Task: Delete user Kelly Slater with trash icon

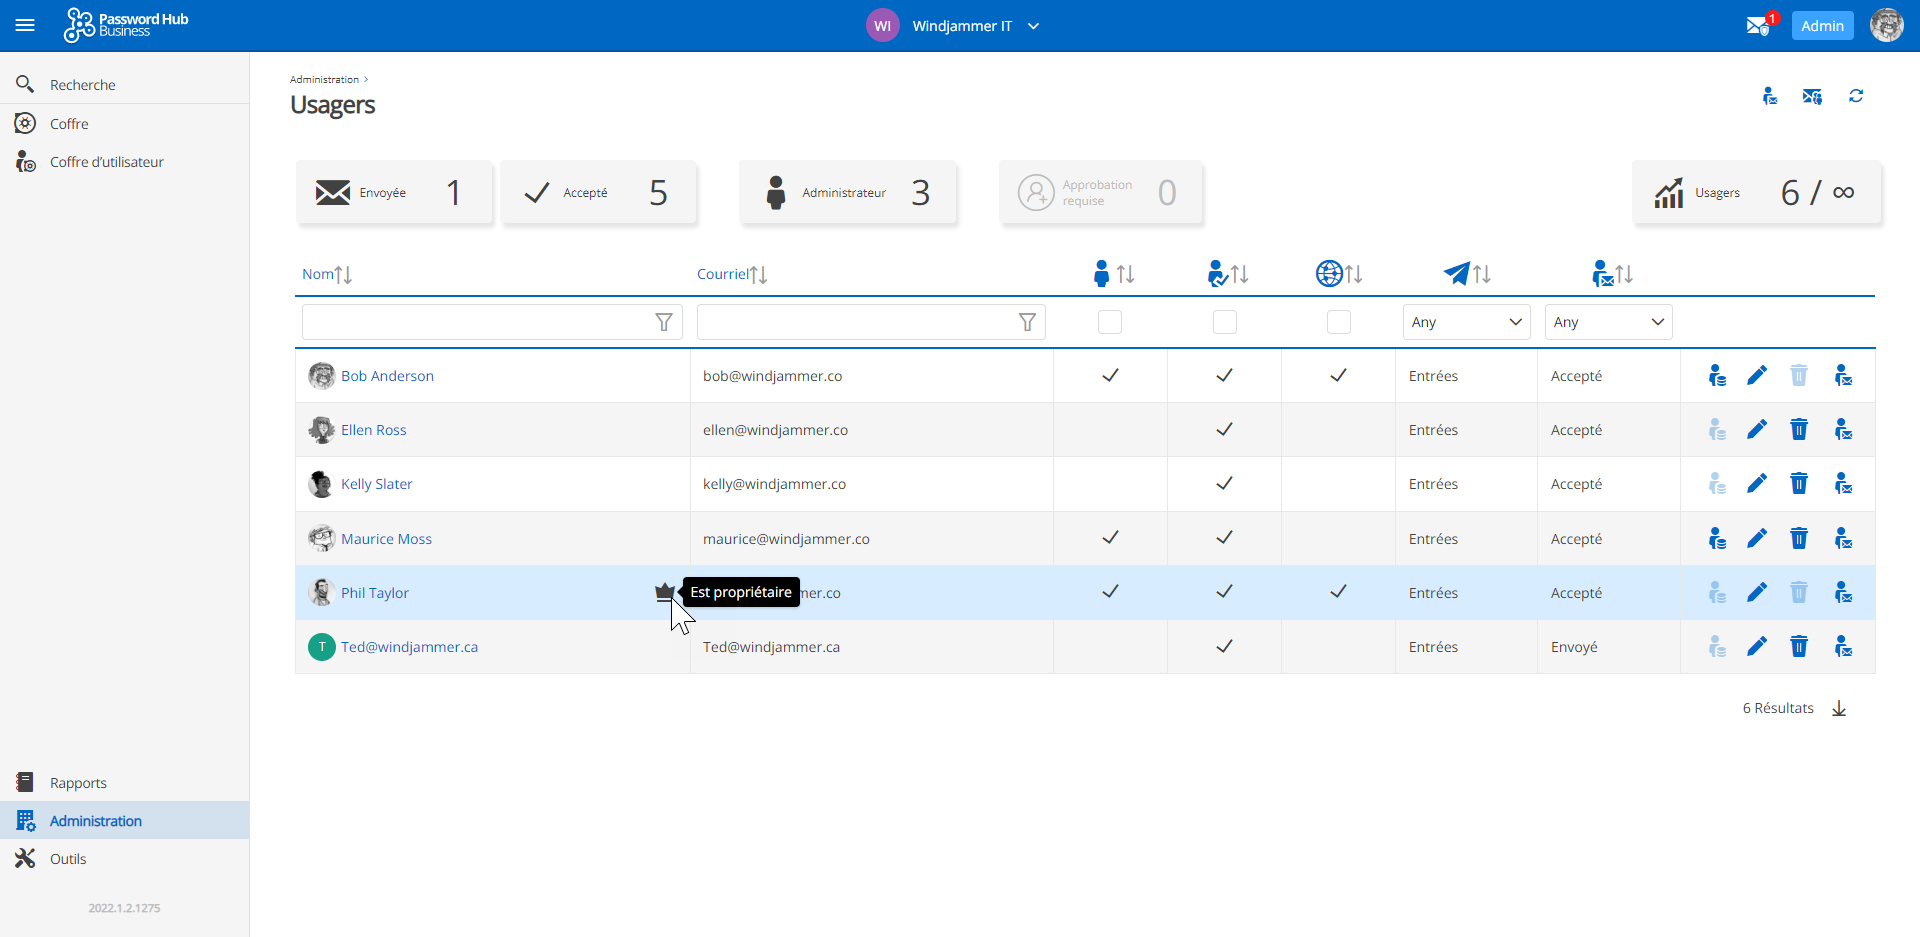Action: (x=1798, y=484)
